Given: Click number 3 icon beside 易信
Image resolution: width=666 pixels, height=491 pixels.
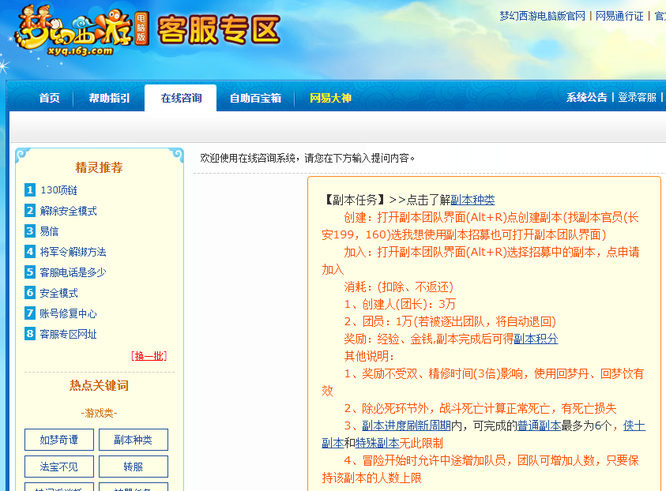Looking at the screenshot, I should (30, 231).
